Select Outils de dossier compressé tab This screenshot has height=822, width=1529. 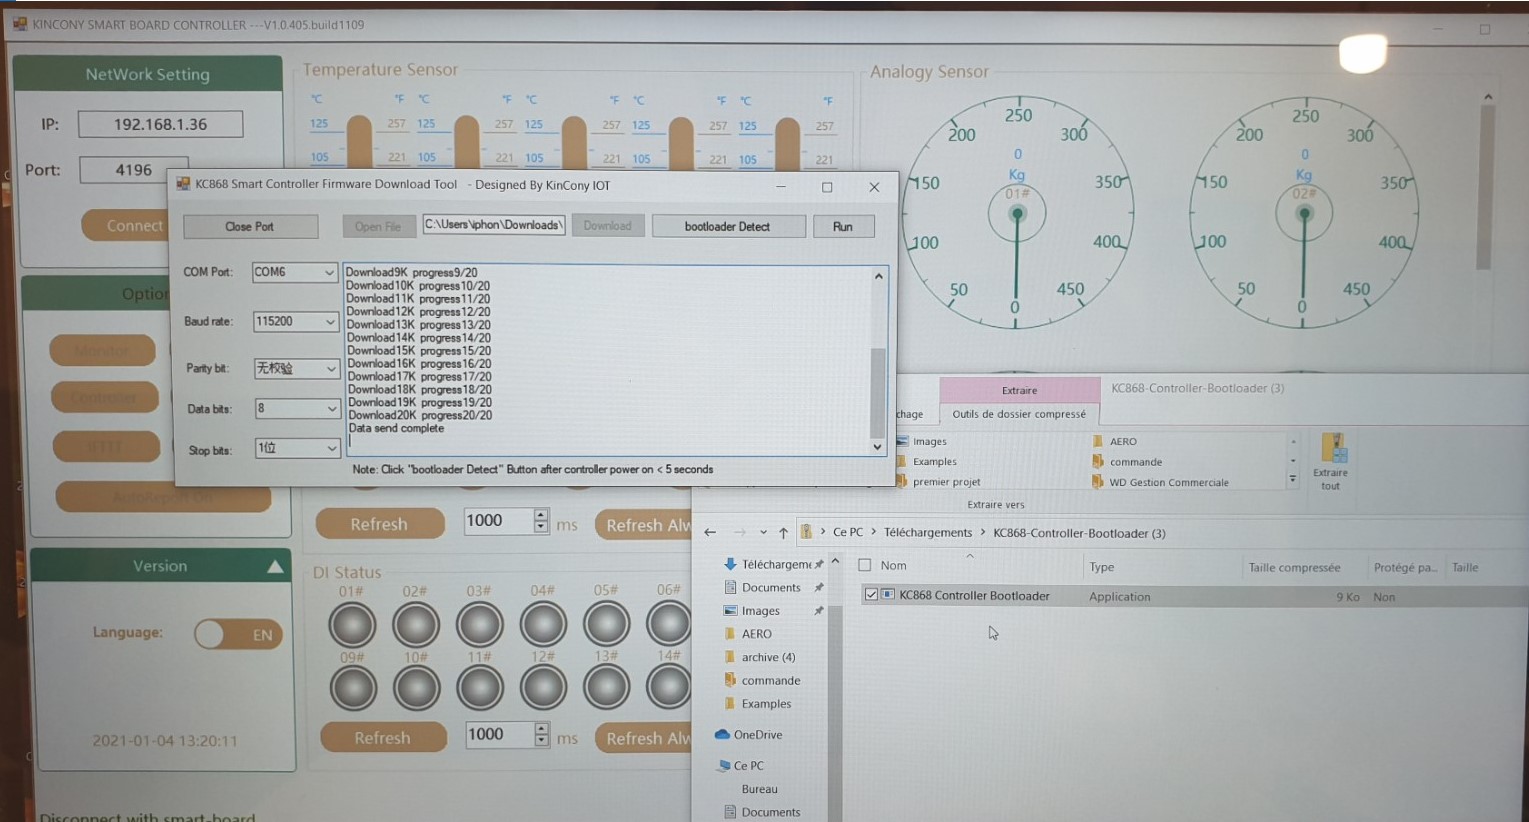point(1018,414)
